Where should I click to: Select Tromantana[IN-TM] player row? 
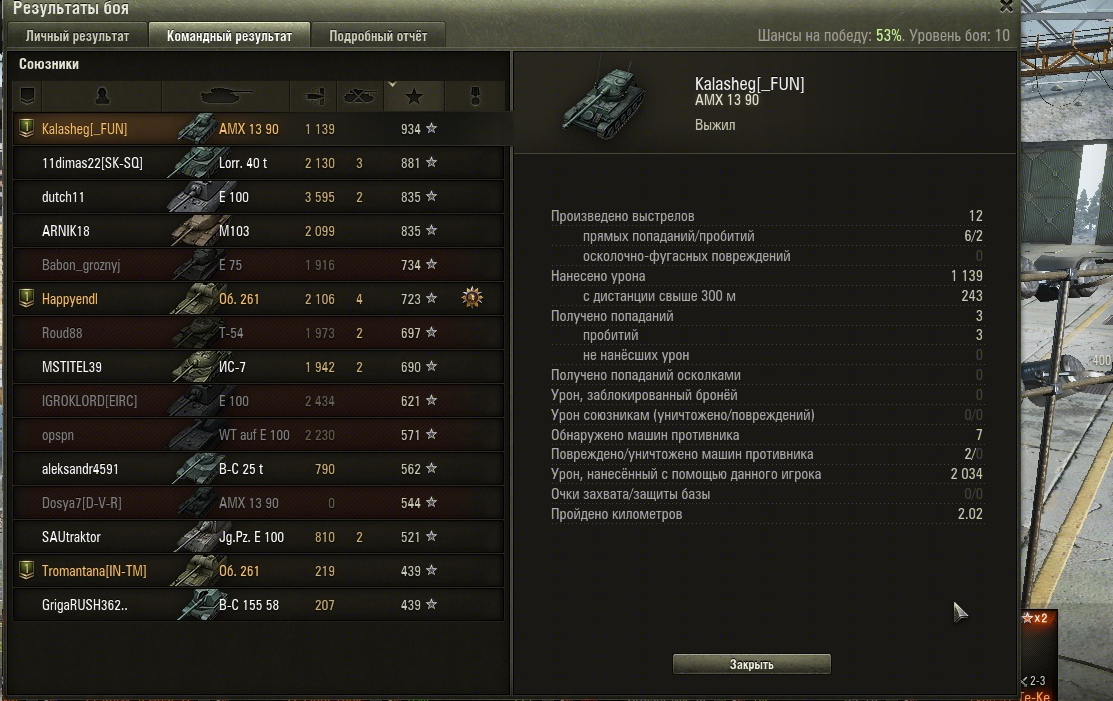[258, 571]
